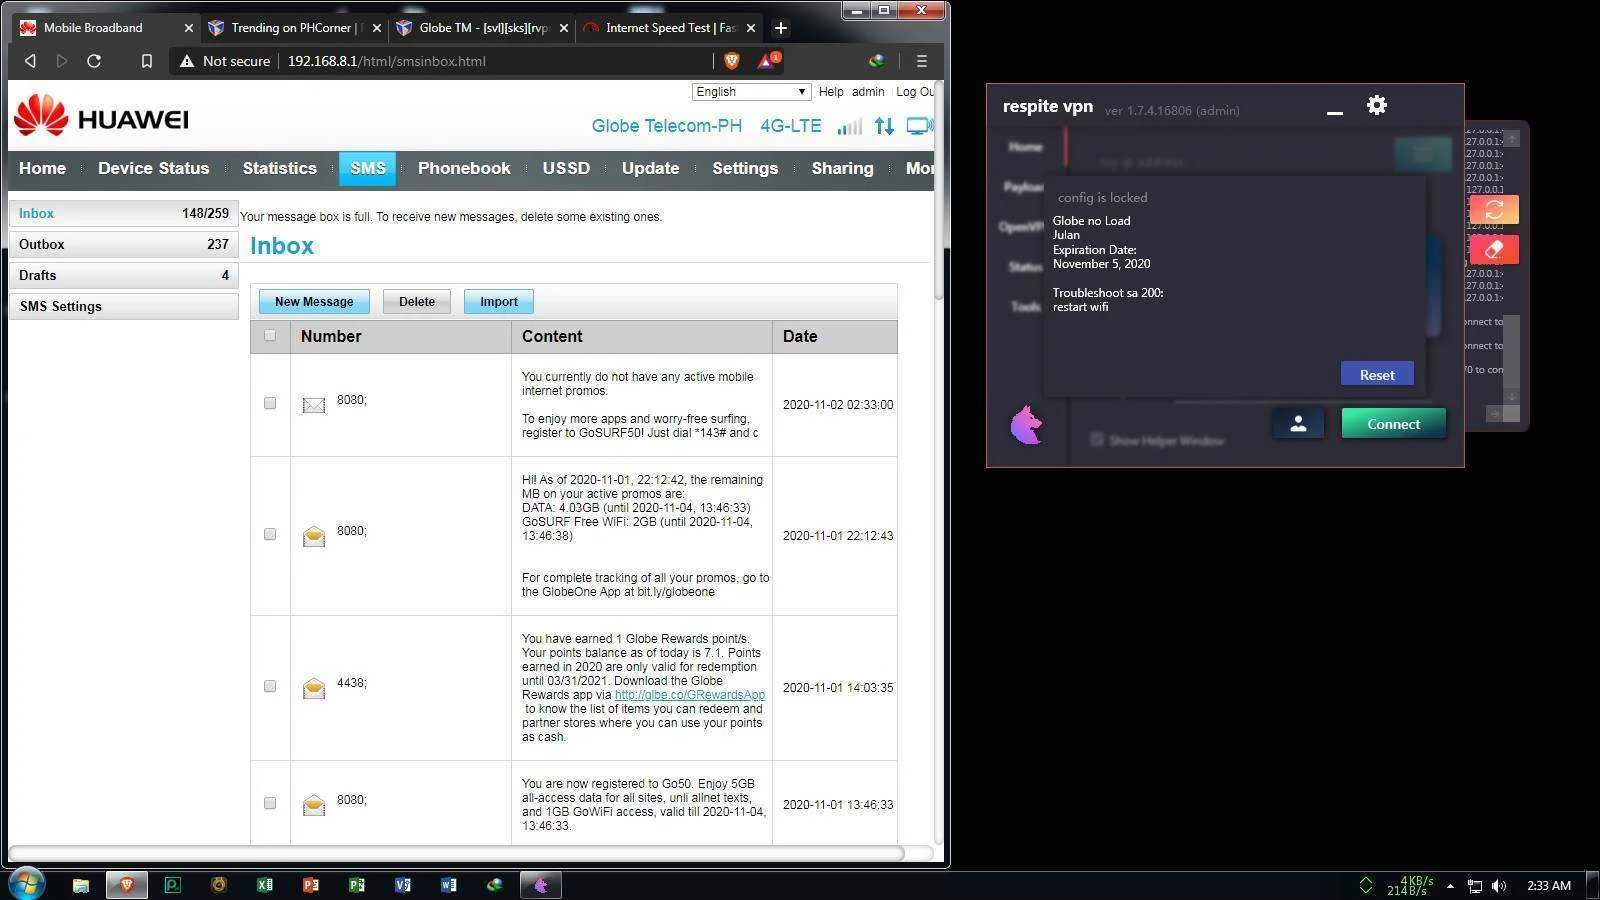Open a new browser tab
Image resolution: width=1600 pixels, height=900 pixels.
point(780,28)
